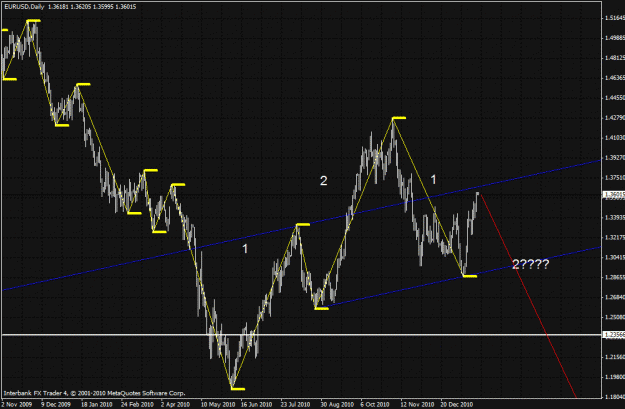Click the 20 Dec 2010 date label
625x409 pixels.
point(457,404)
